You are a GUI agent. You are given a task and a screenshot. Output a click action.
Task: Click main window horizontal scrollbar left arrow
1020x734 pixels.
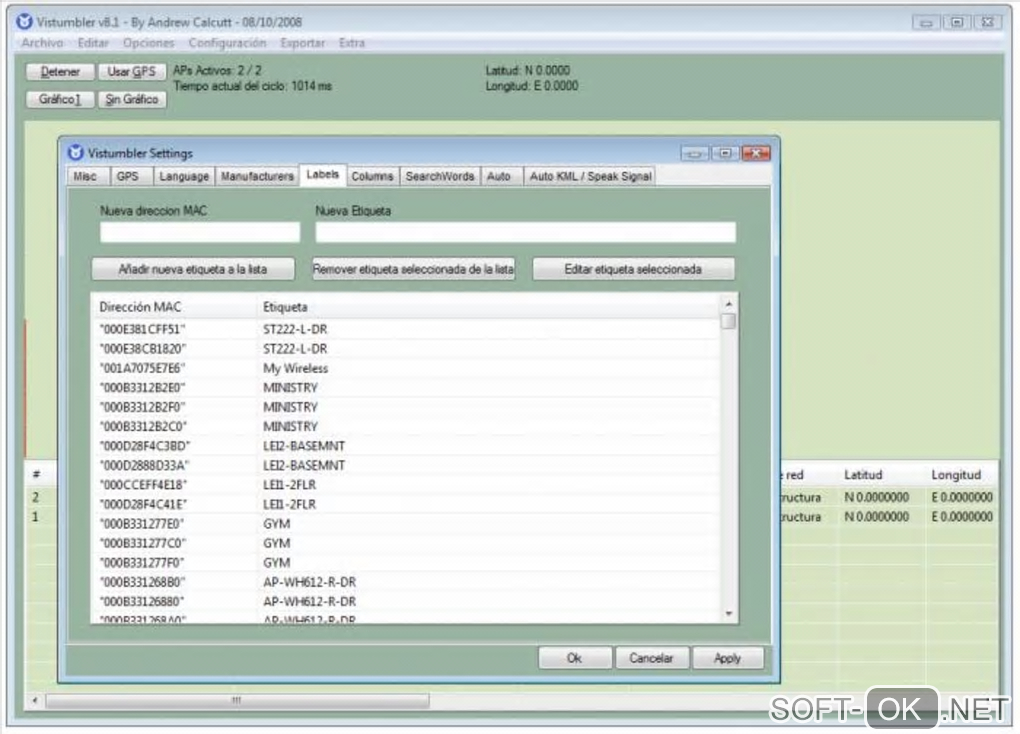(x=35, y=701)
